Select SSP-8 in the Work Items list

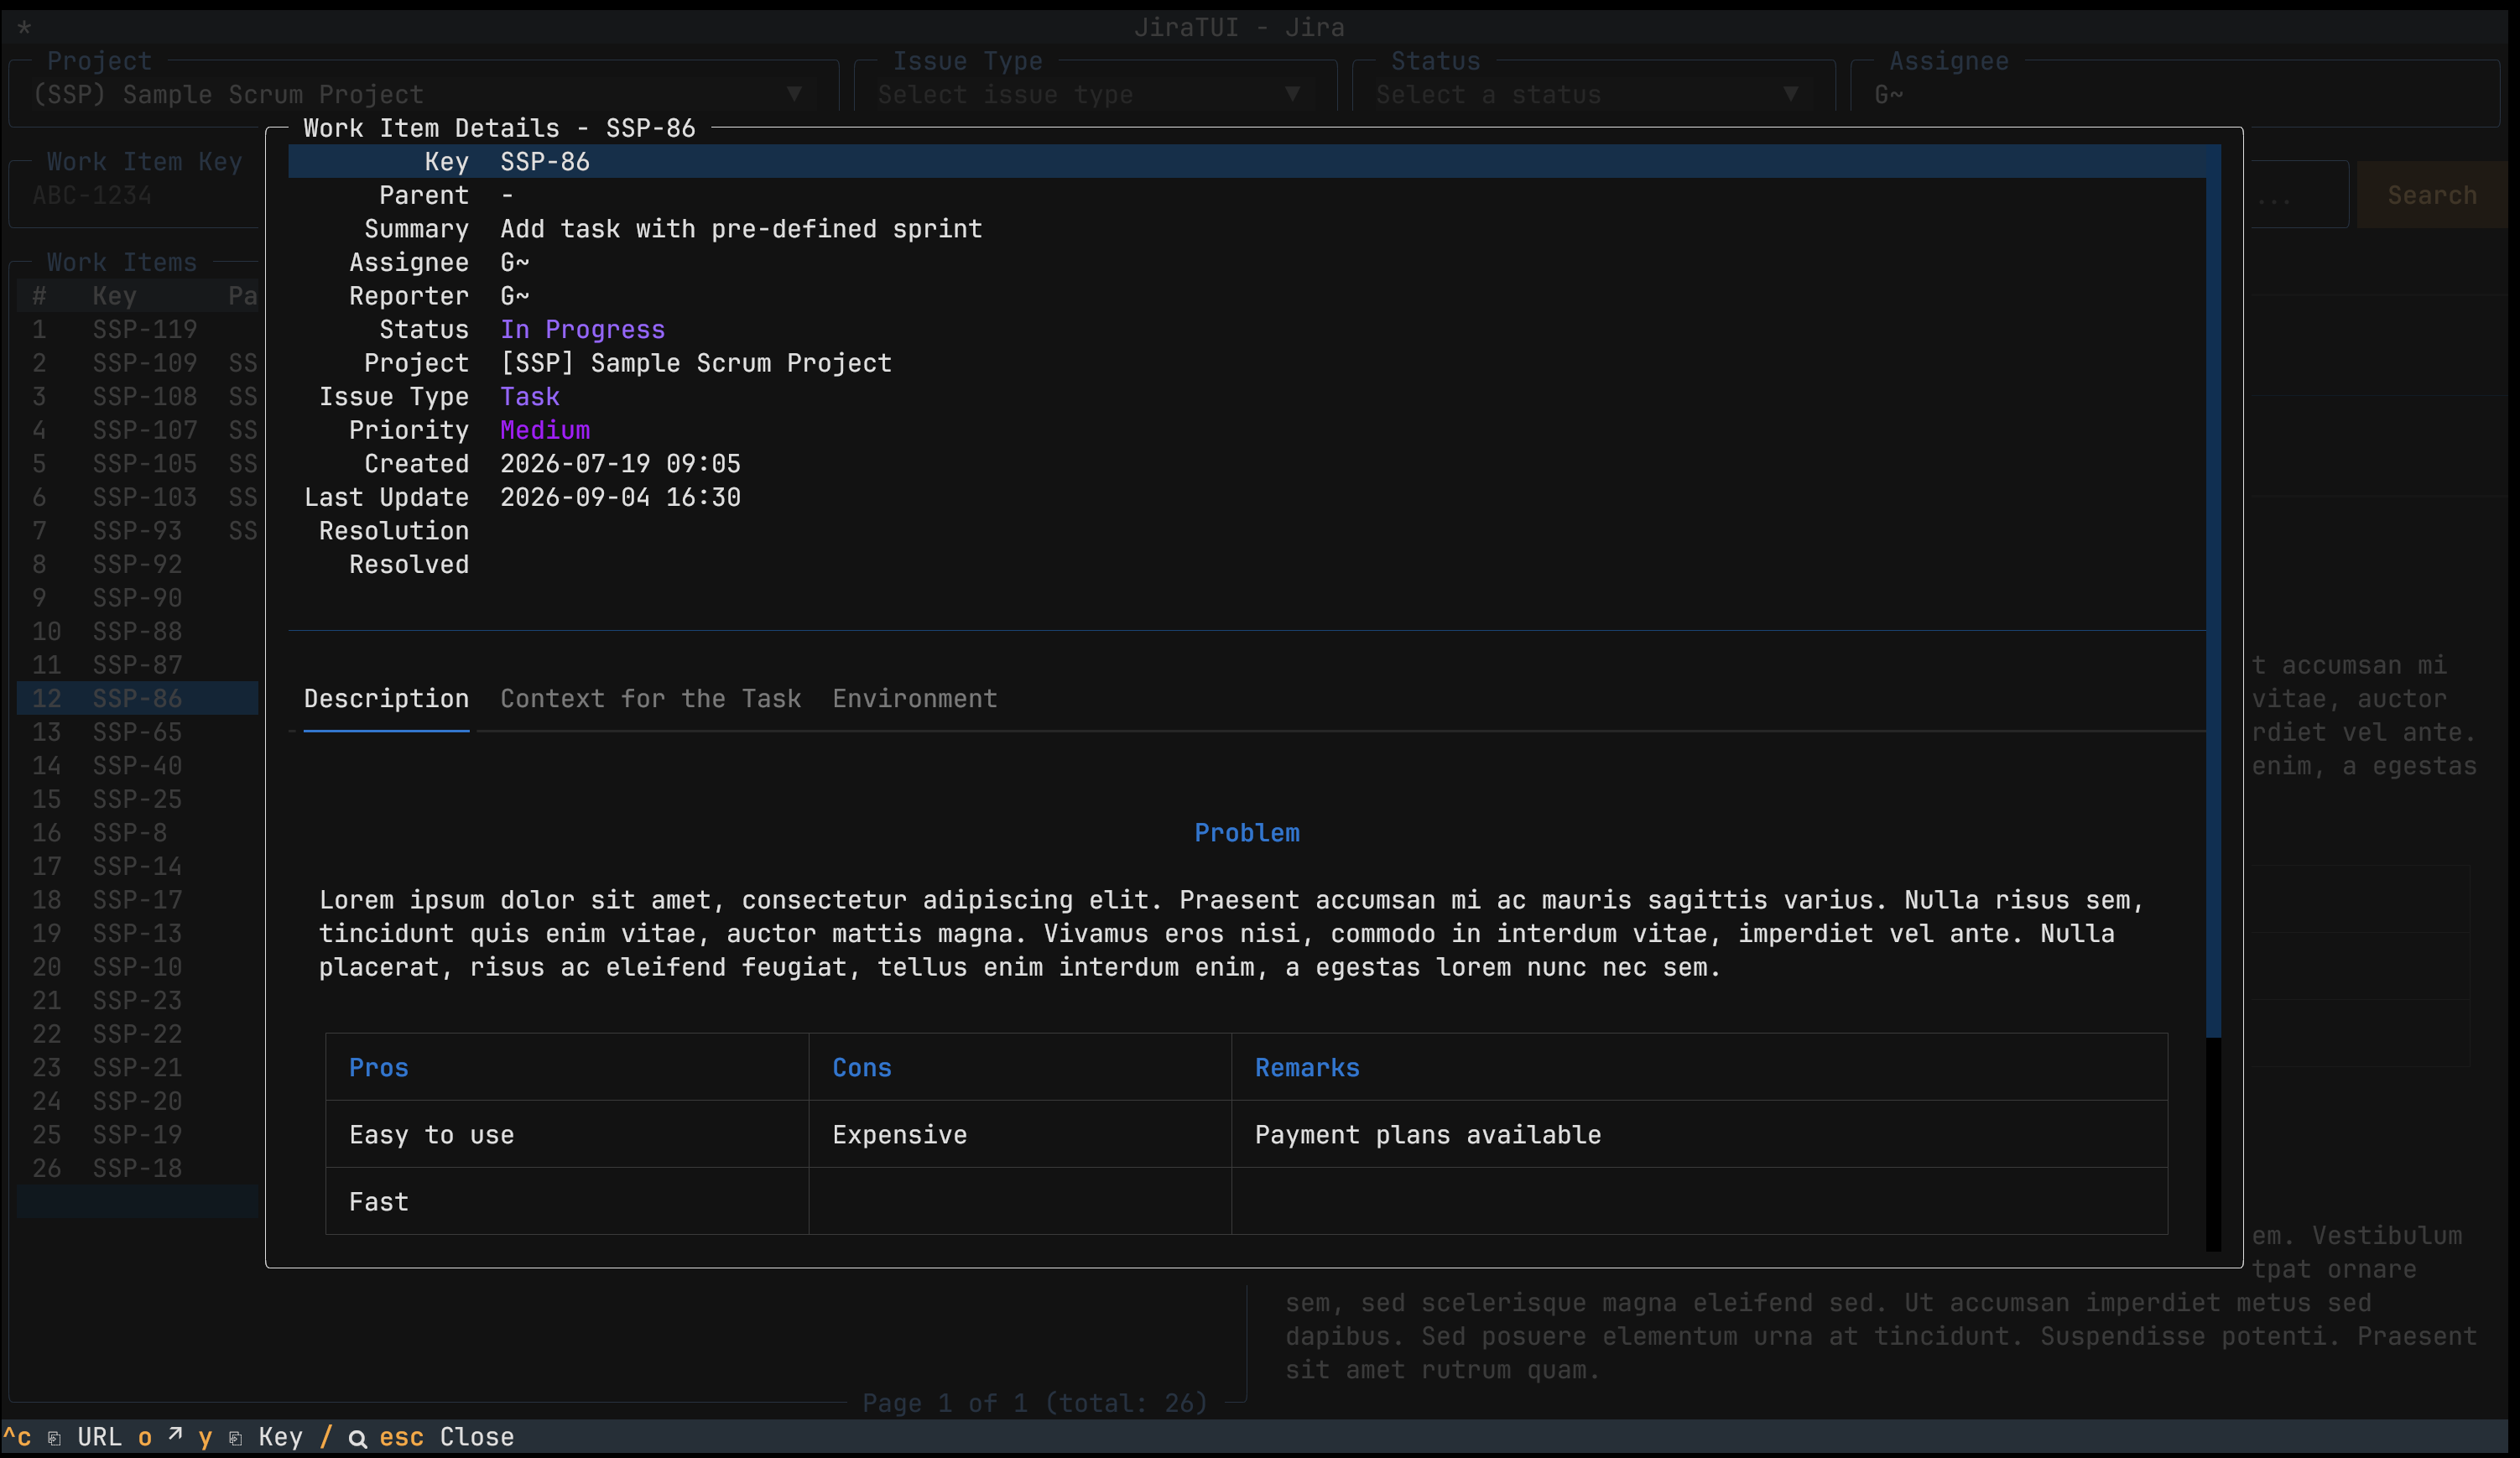(x=138, y=833)
